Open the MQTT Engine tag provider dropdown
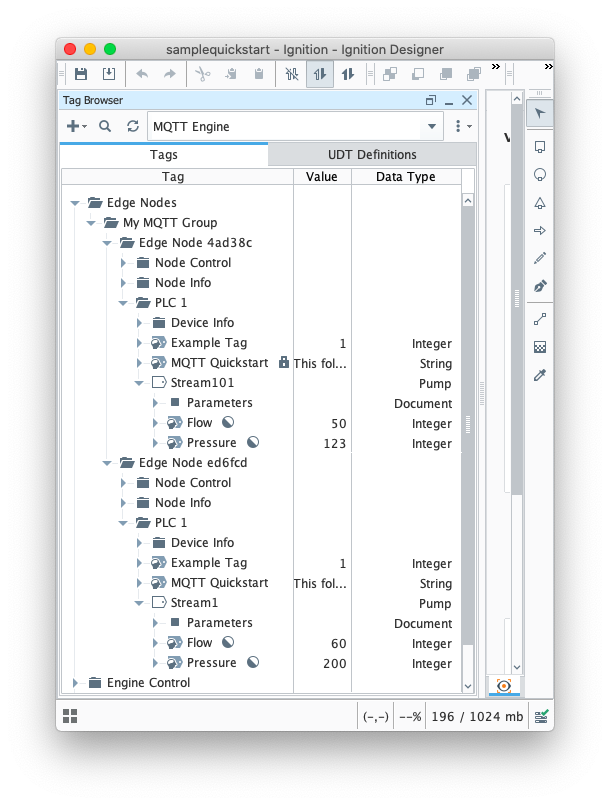The image size is (610, 805). pos(432,126)
